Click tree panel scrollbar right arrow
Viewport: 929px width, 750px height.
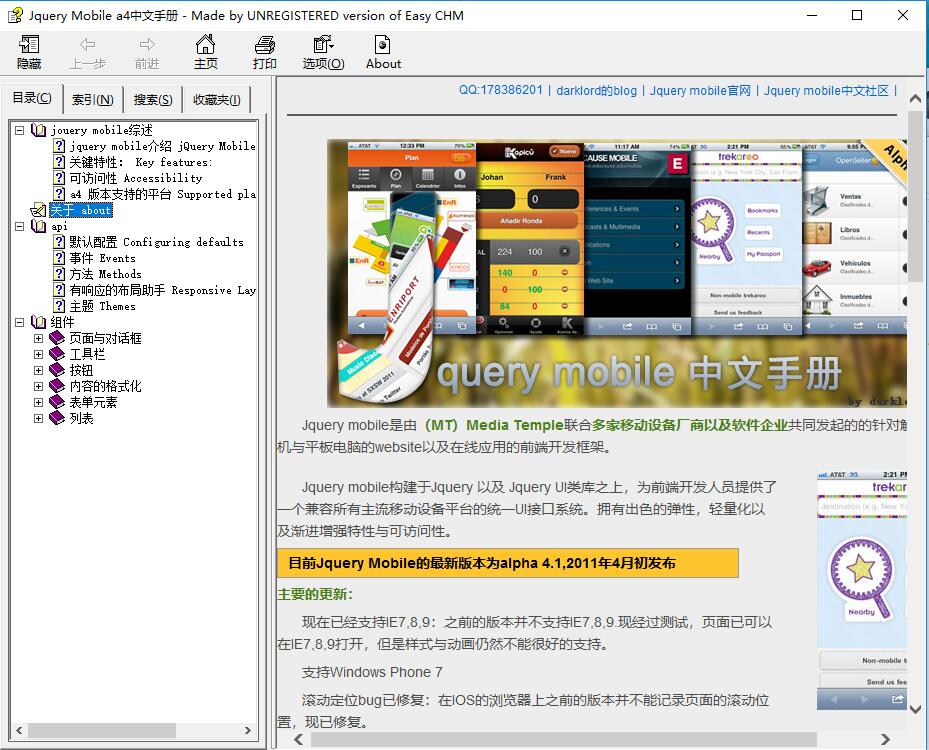point(248,730)
